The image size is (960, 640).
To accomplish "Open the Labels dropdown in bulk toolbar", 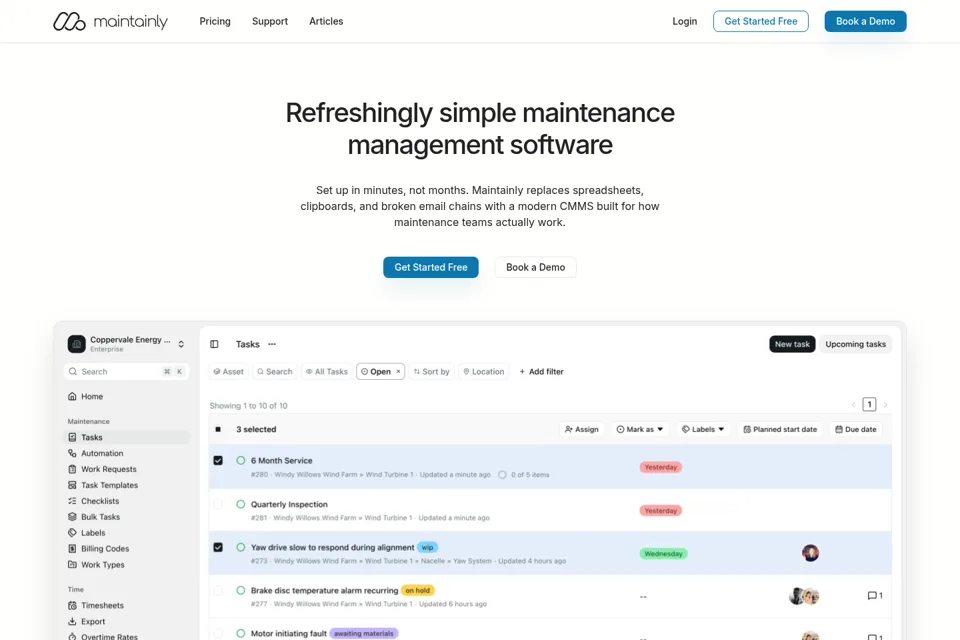I will [703, 429].
